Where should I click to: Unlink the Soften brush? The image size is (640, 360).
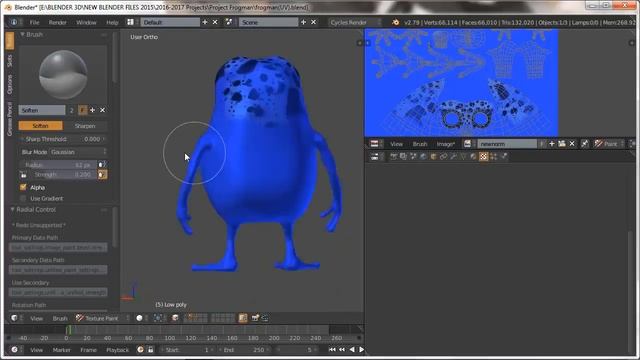pos(102,110)
